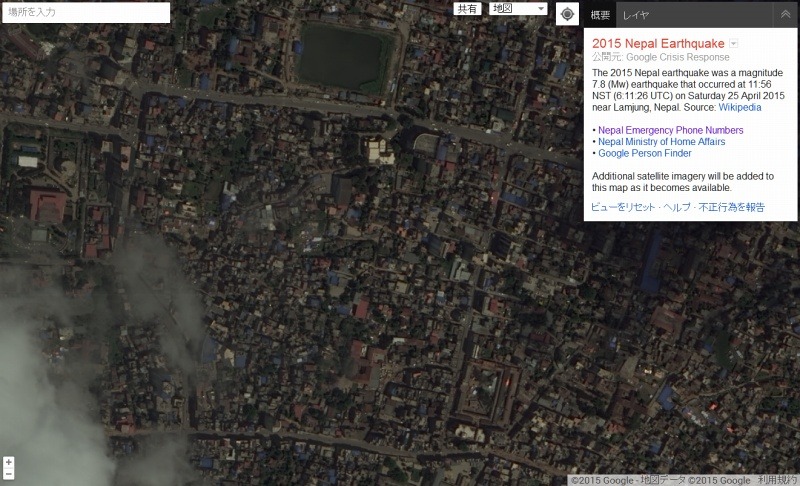This screenshot has height=486, width=800.
Task: Zoom in with the plus button
Action: click(8, 463)
